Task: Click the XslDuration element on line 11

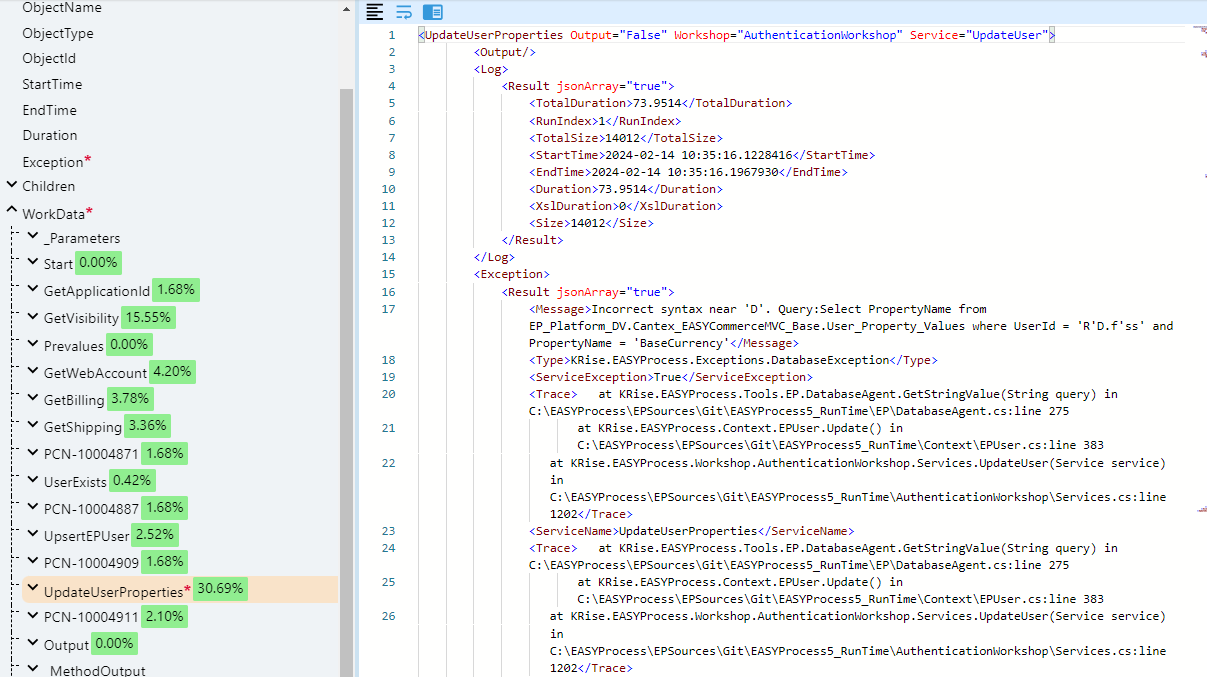Action: [x=625, y=206]
